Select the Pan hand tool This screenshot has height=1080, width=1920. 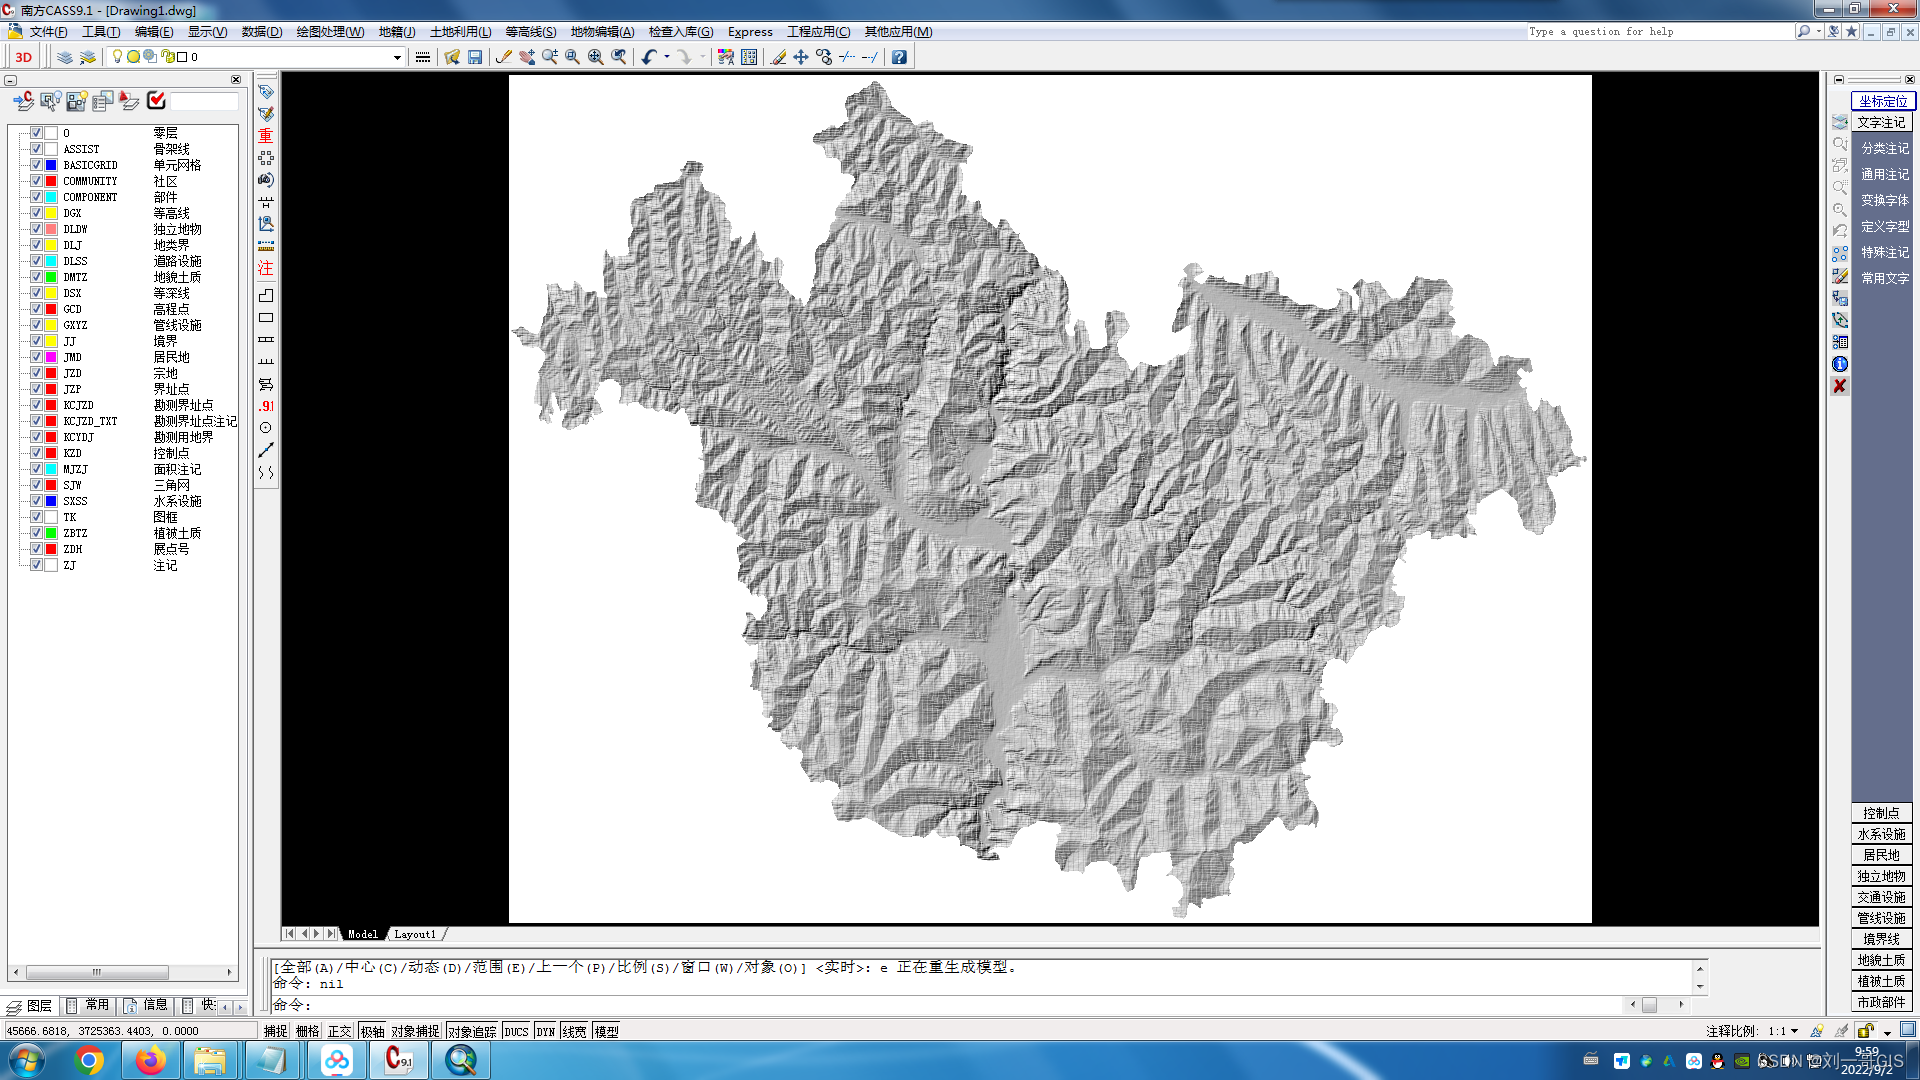[x=527, y=57]
